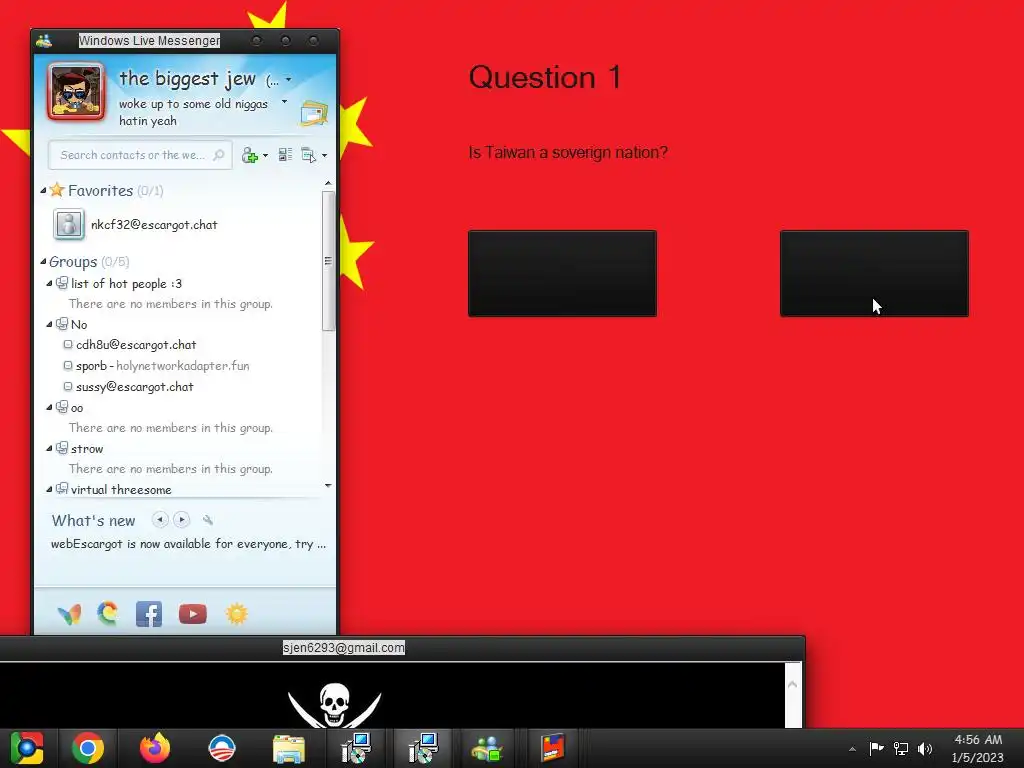Open the Facebook icon in Messenger
The image size is (1024, 768).
[x=149, y=615]
